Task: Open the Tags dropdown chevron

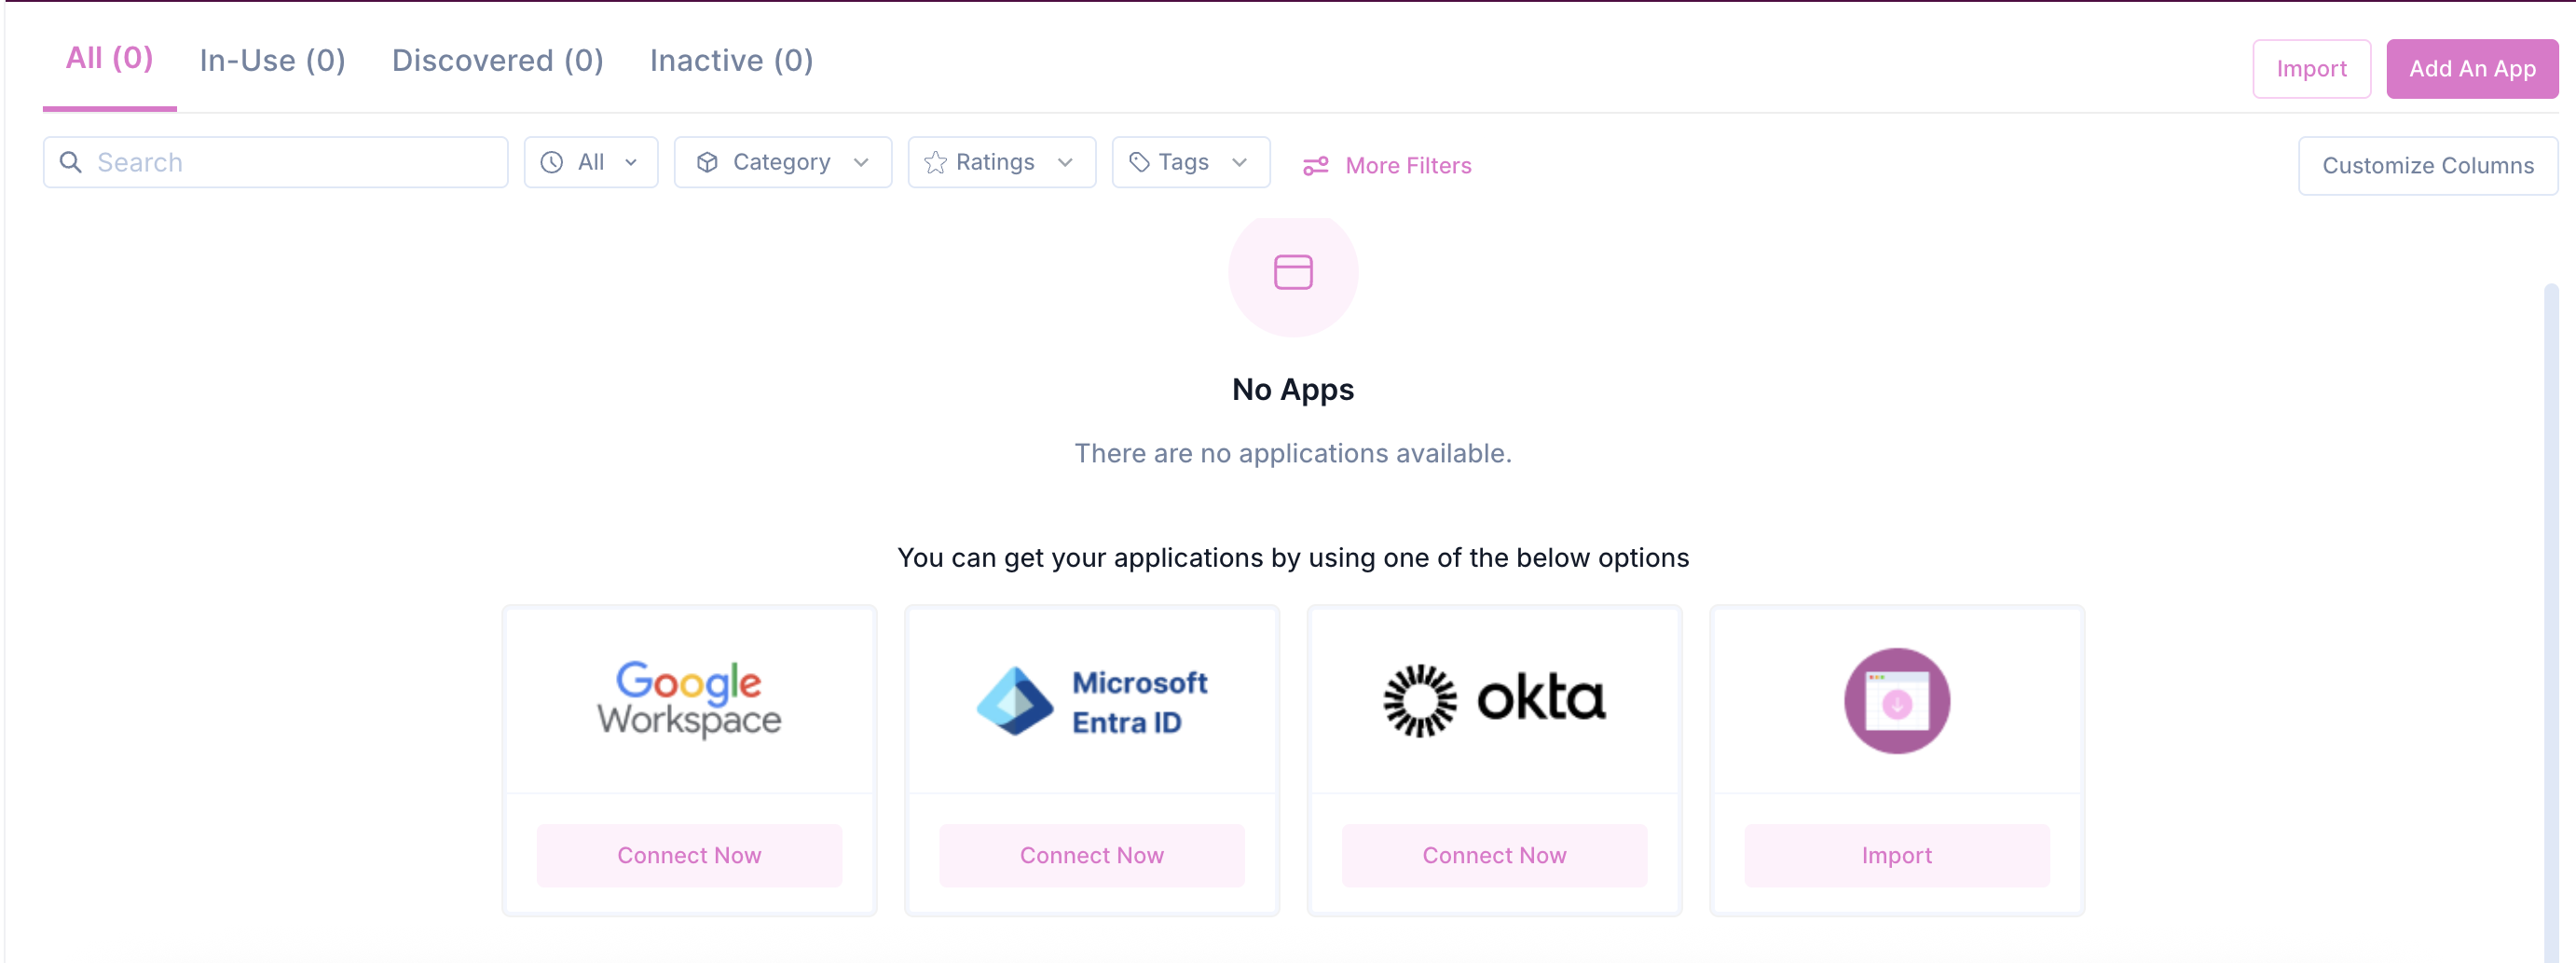Action: [x=1240, y=163]
